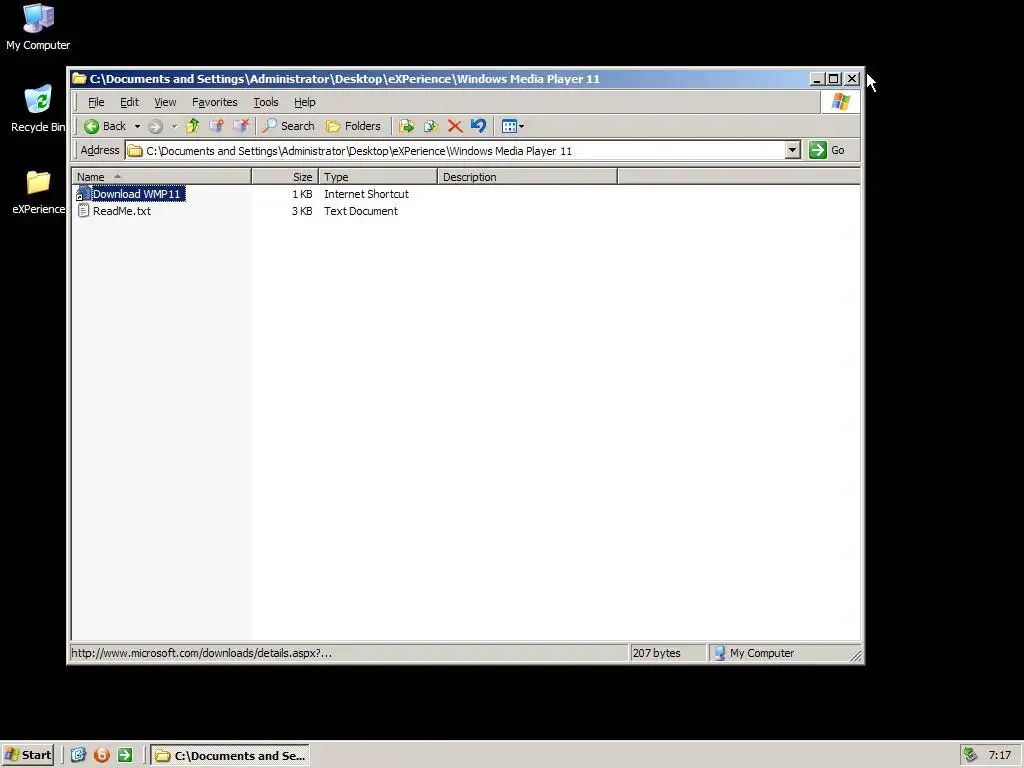Image resolution: width=1024 pixels, height=768 pixels.
Task: Sort by the Type column header
Action: (377, 176)
